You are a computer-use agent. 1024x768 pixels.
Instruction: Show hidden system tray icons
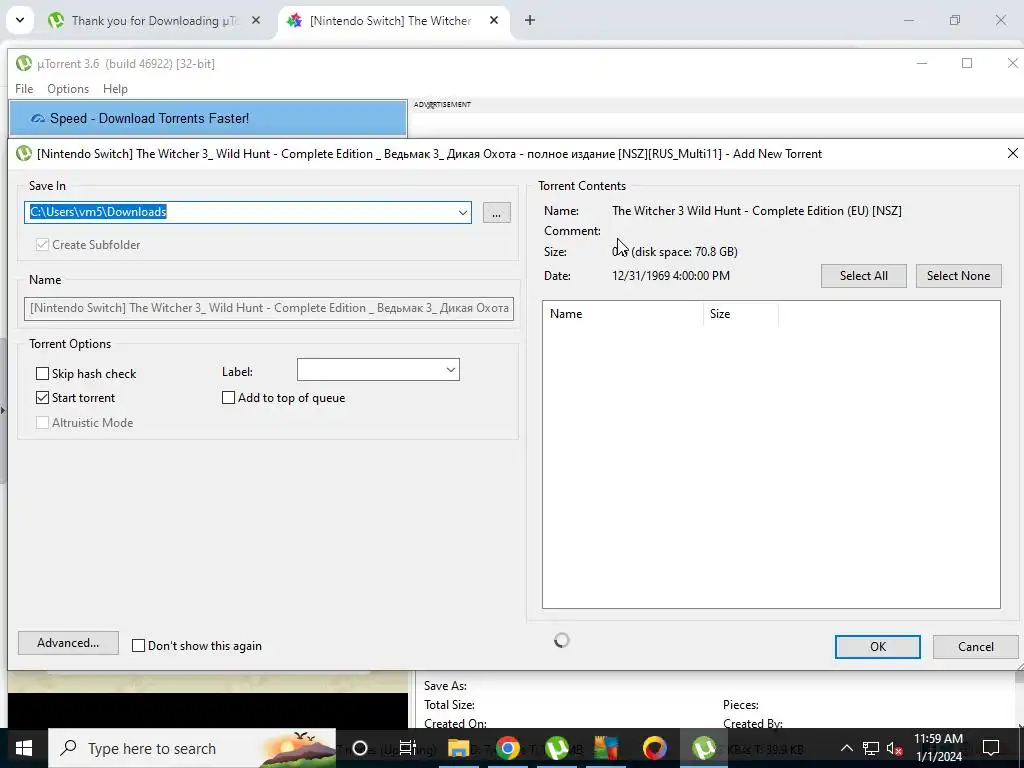846,748
